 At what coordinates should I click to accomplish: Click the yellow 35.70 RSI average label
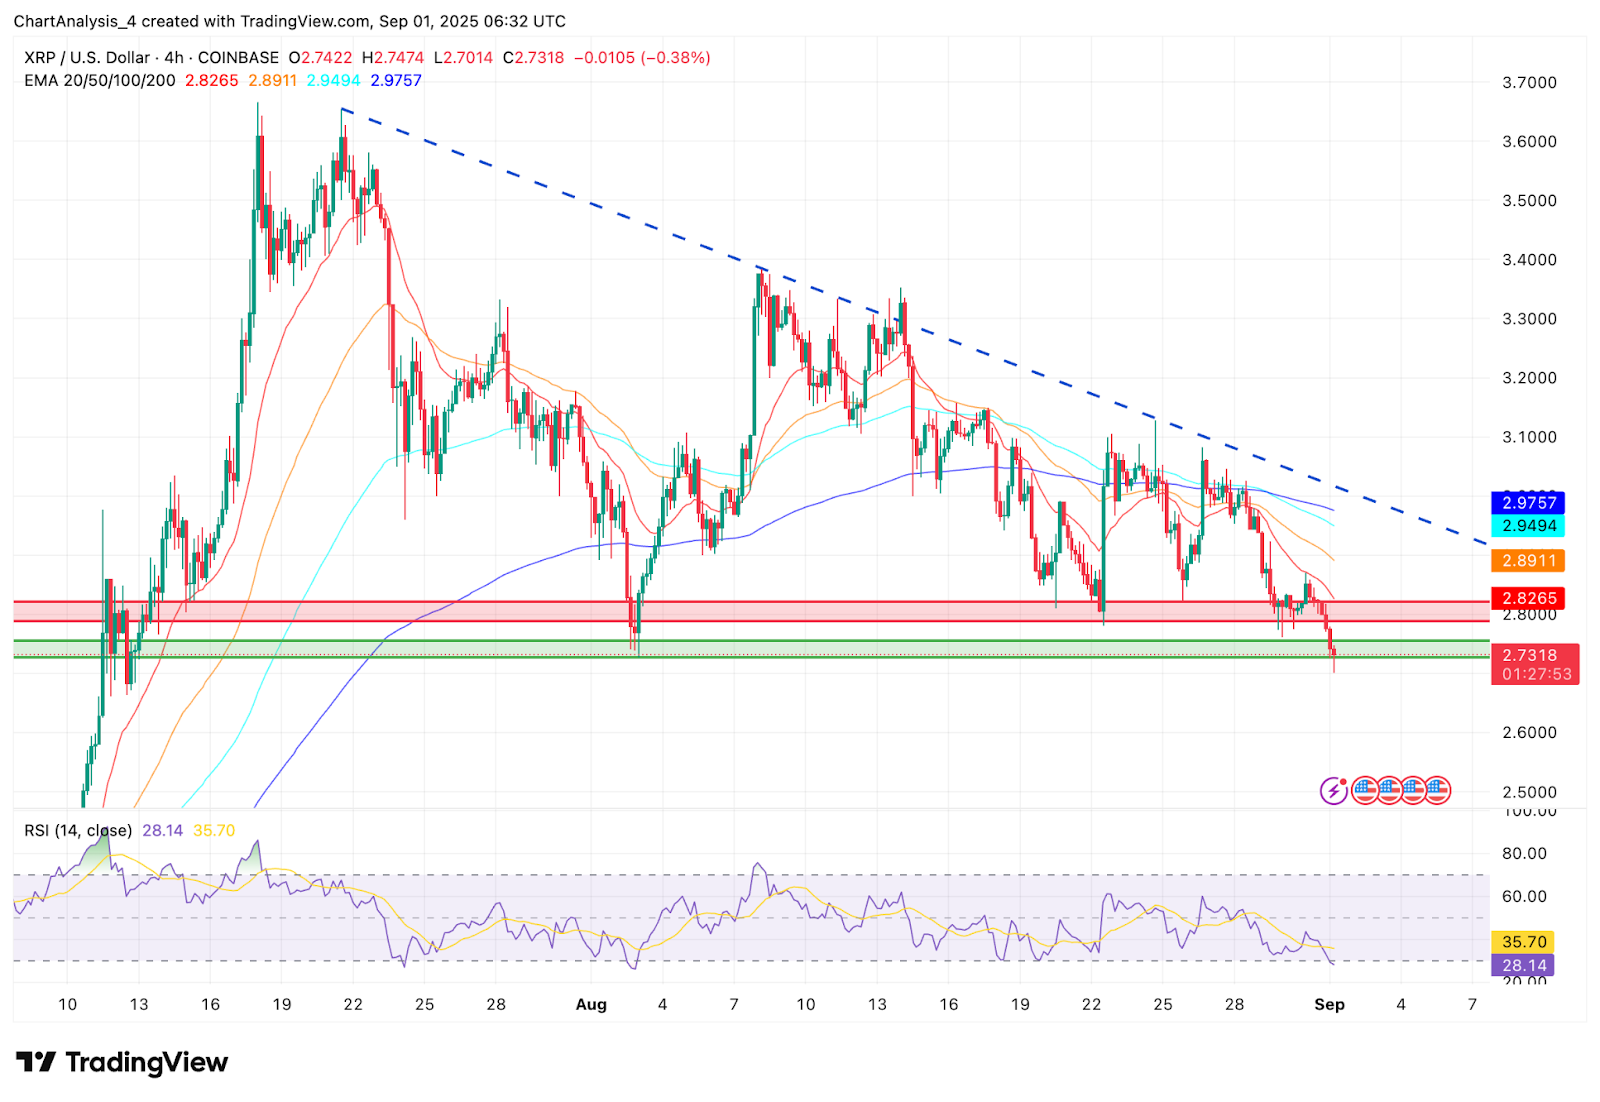(x=1524, y=942)
